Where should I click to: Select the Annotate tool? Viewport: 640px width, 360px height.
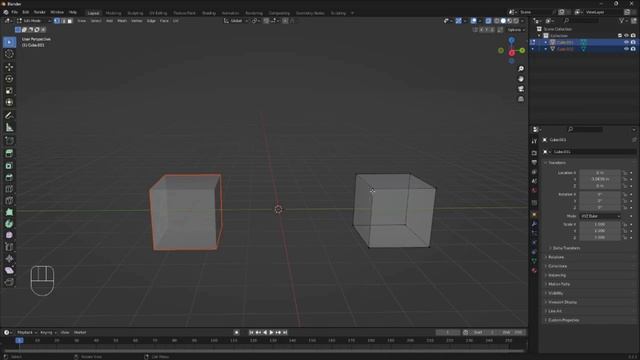pos(9,116)
